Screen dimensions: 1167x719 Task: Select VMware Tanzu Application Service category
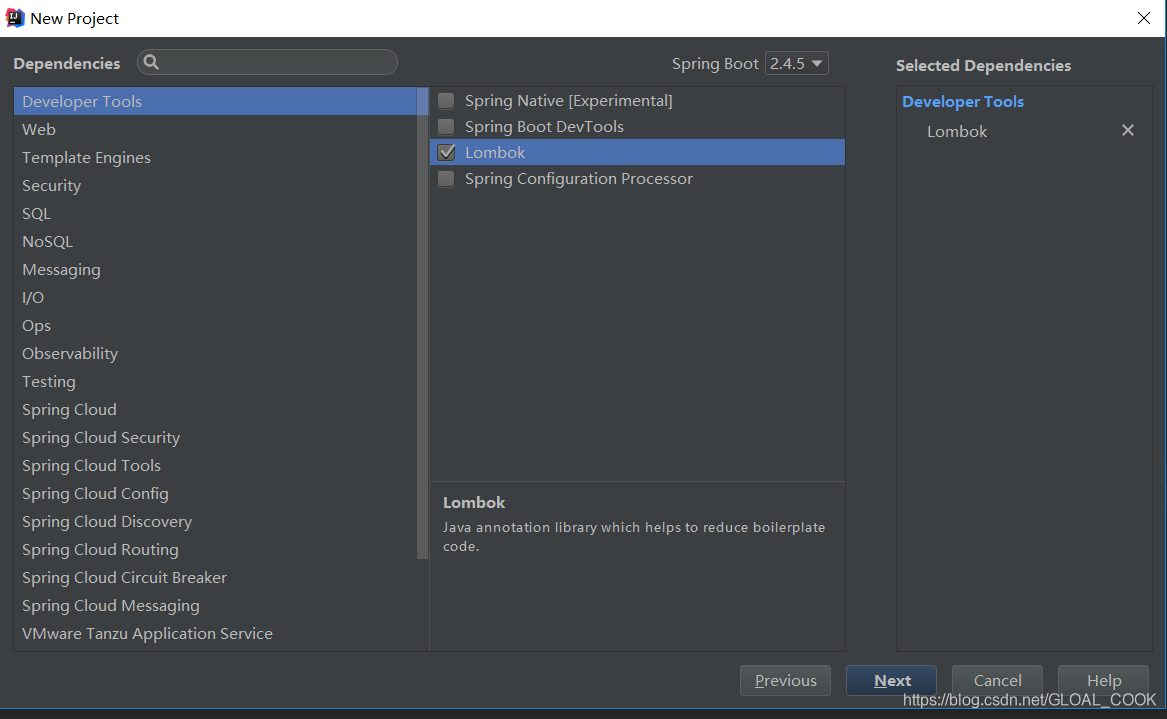(x=216, y=634)
